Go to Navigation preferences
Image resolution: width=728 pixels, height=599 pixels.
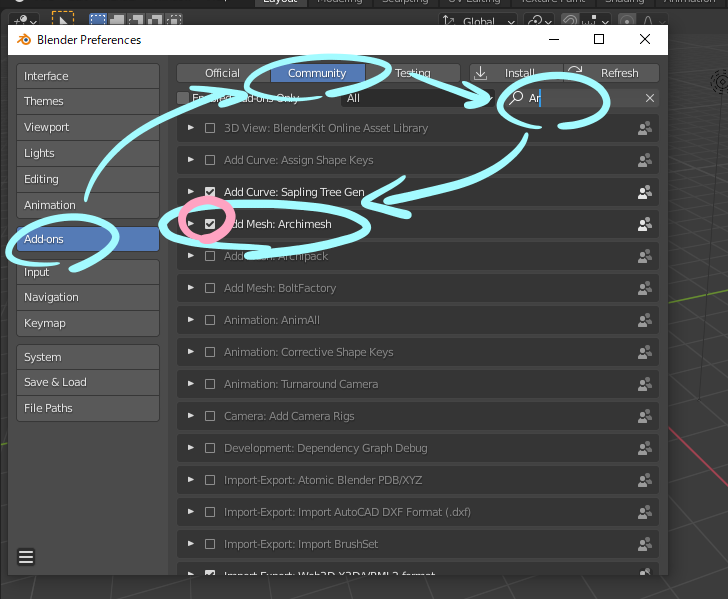coord(88,297)
